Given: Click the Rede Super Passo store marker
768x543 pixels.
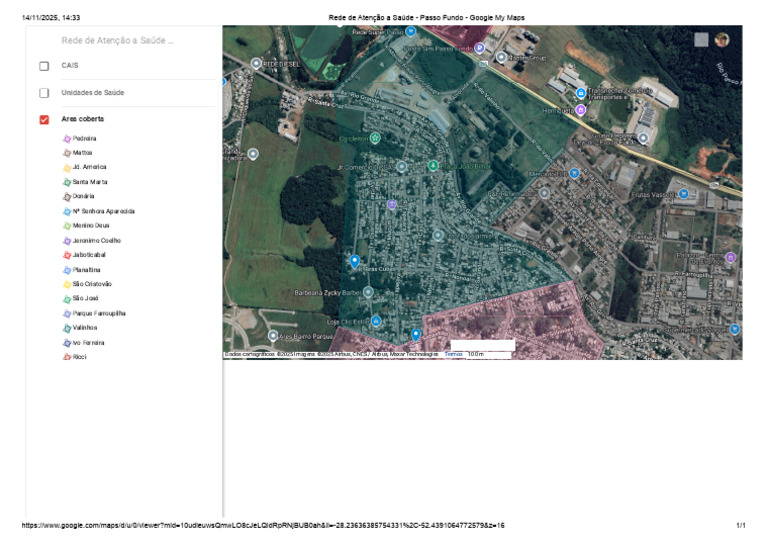Looking at the screenshot, I should (x=410, y=32).
